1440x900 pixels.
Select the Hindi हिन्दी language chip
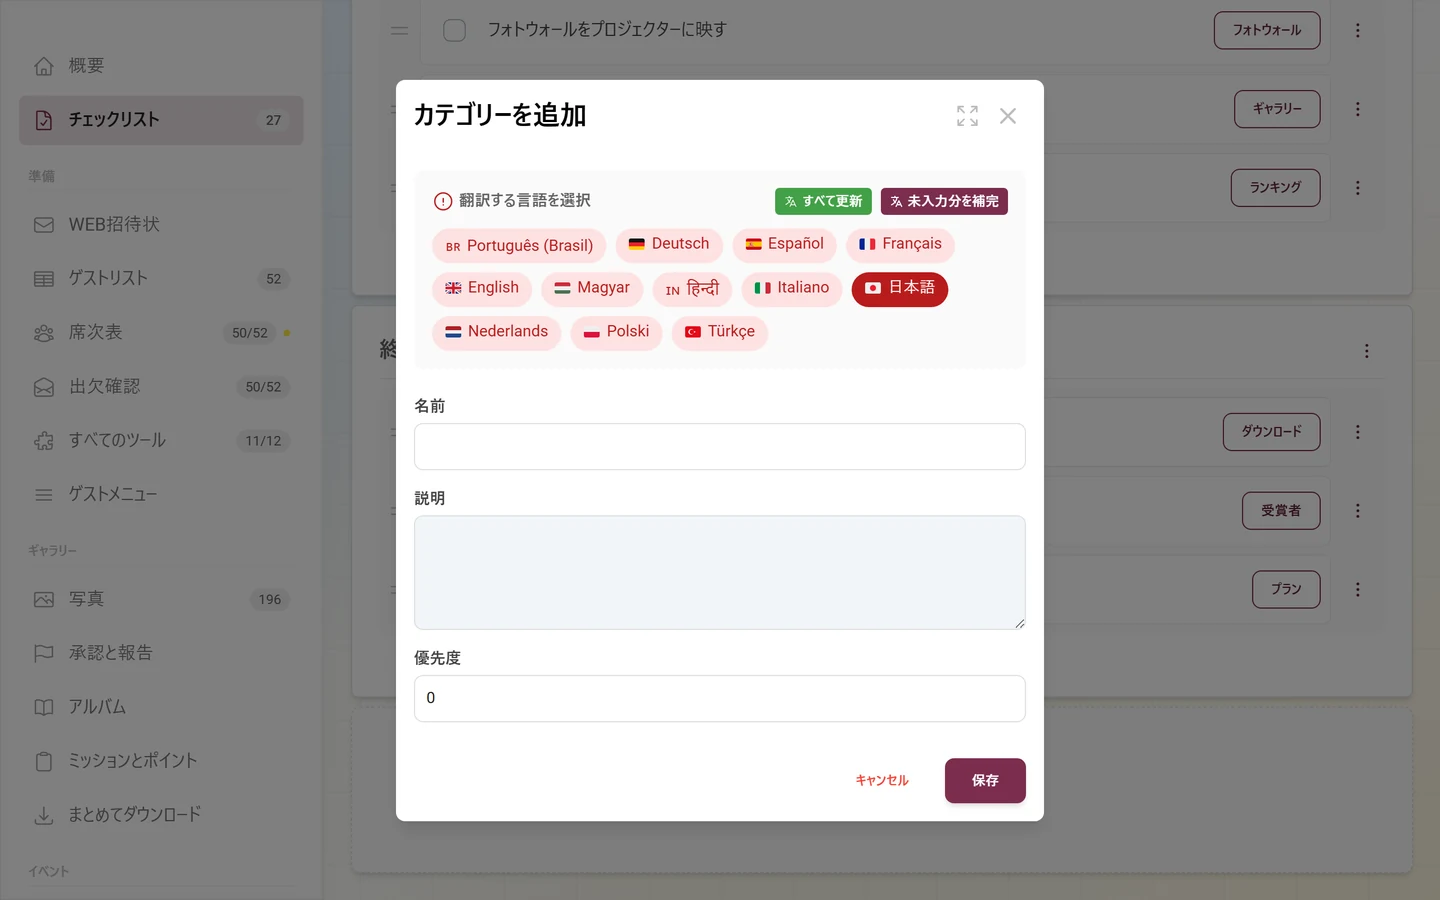[x=692, y=289]
